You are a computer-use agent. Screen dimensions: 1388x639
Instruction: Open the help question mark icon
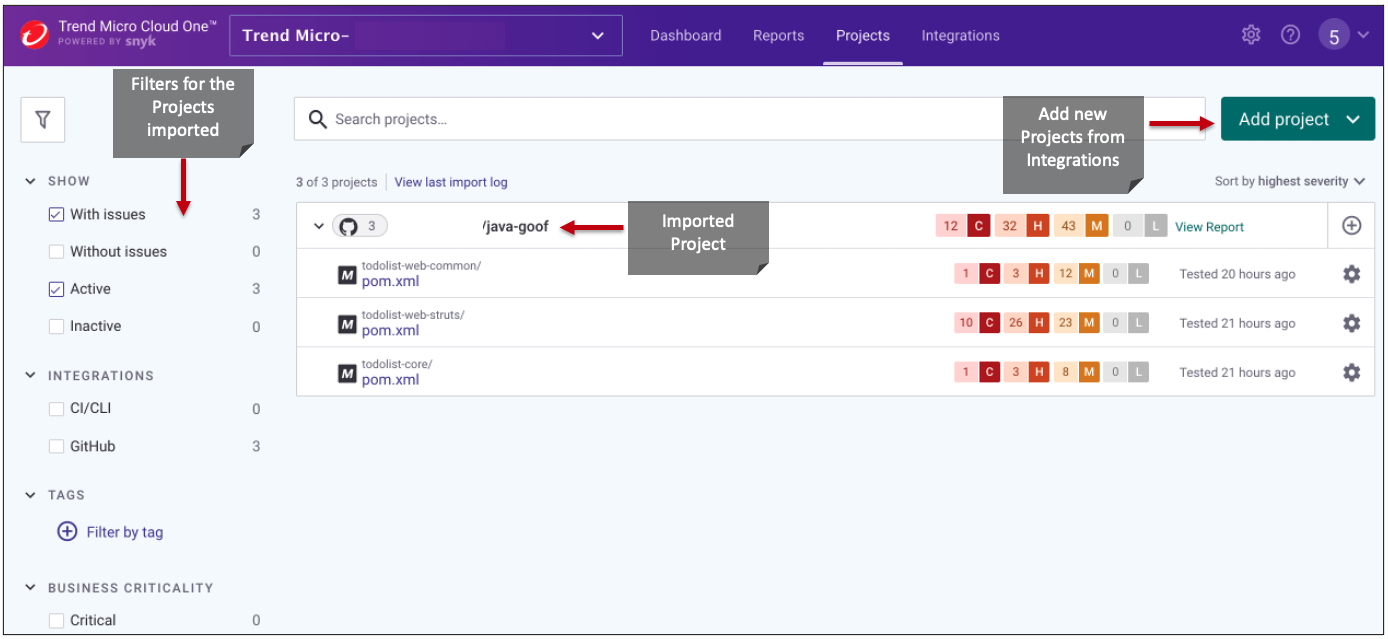1291,35
